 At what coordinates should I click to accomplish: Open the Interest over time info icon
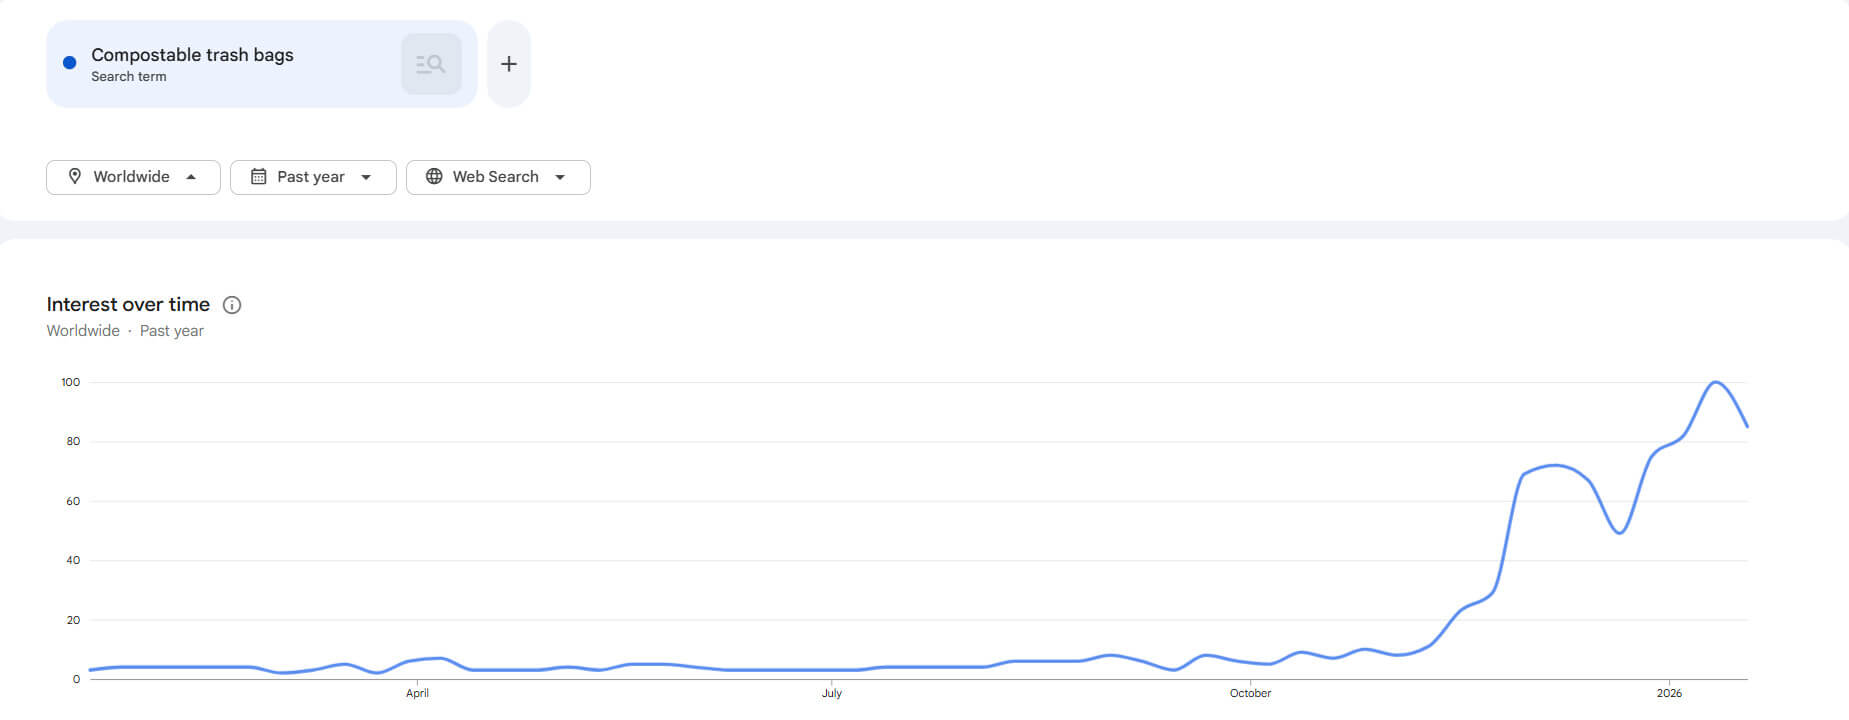(x=232, y=305)
